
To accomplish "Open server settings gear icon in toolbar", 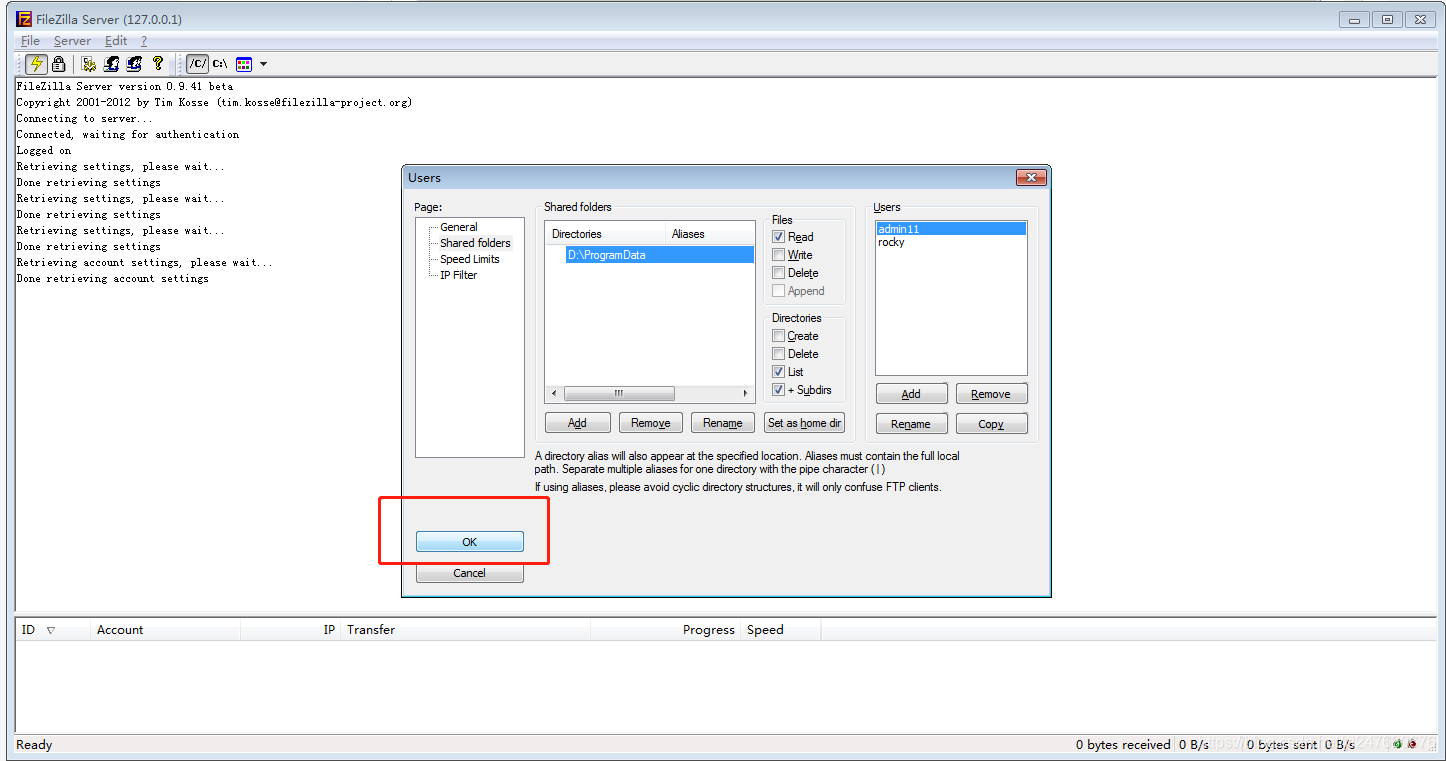I will [x=89, y=64].
